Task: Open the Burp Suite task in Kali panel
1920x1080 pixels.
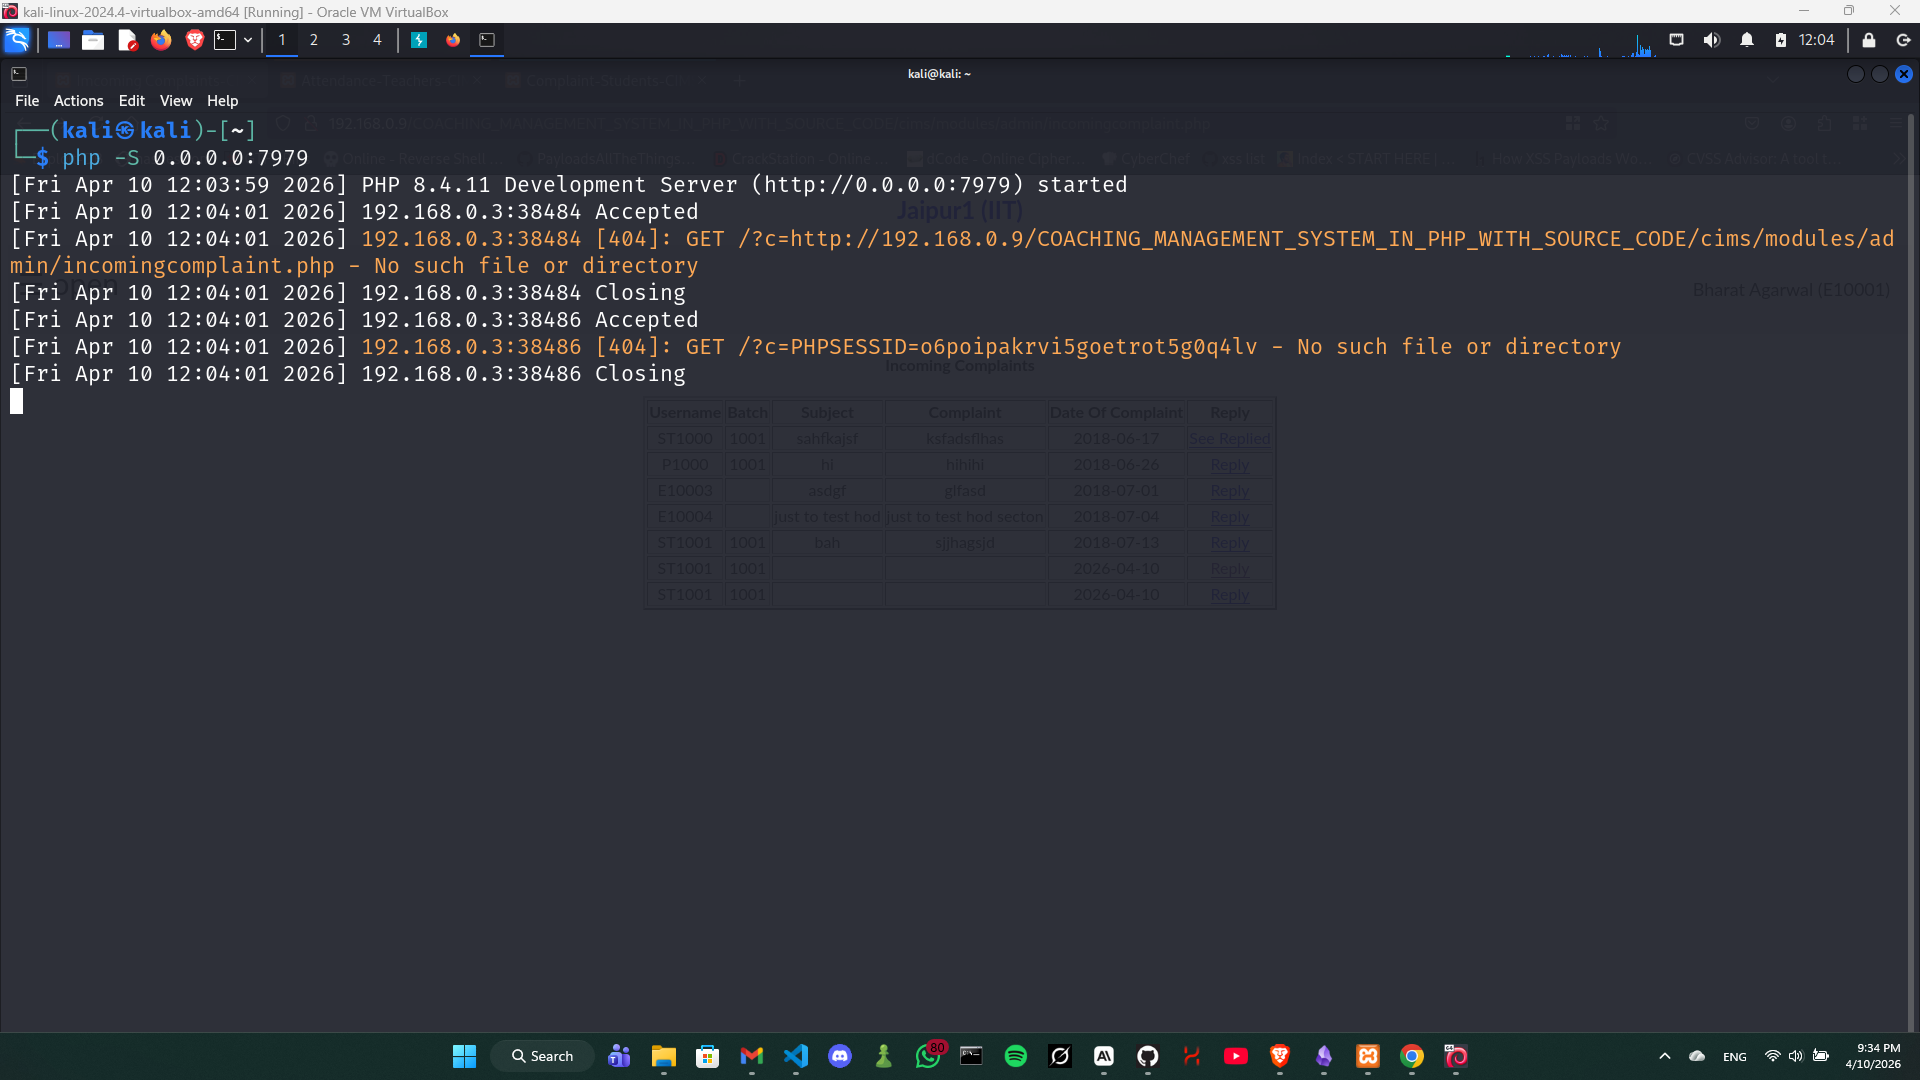Action: [419, 40]
